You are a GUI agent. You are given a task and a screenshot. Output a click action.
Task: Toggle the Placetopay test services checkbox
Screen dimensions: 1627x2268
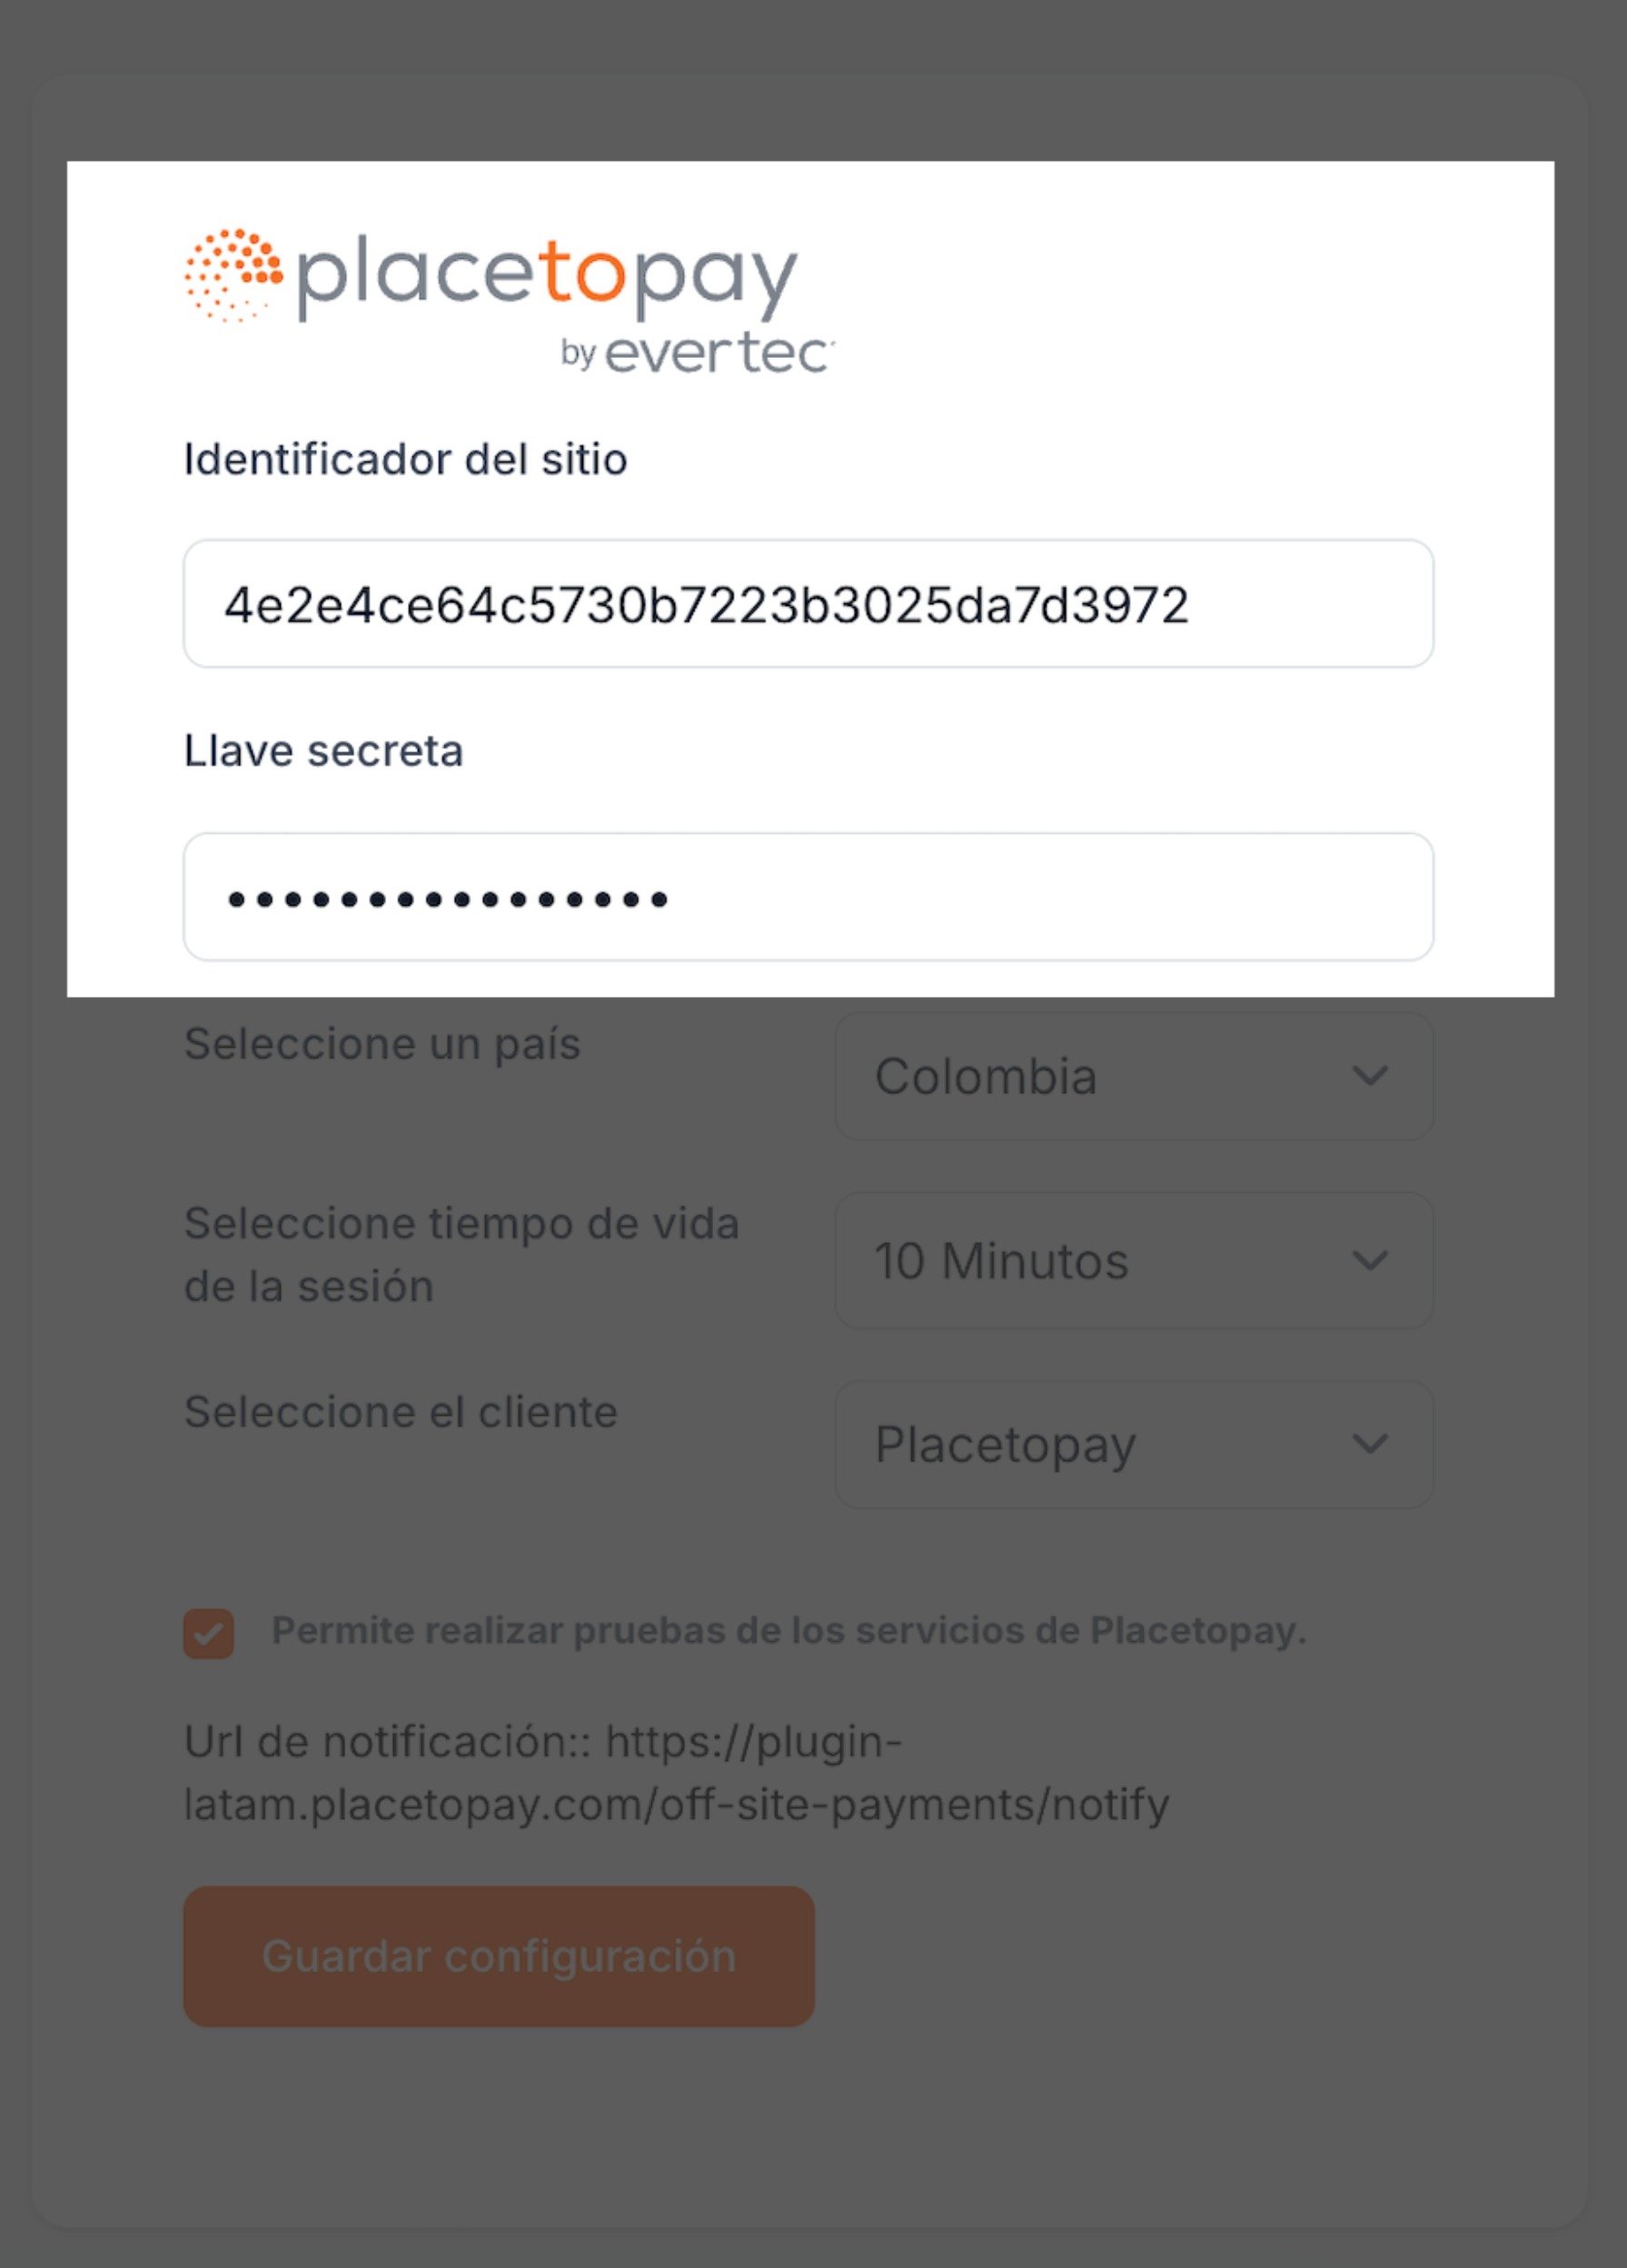209,1633
